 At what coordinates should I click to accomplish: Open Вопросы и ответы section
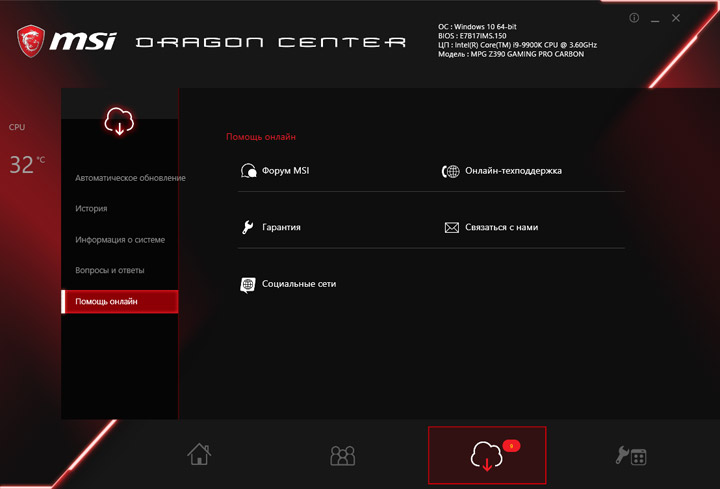pos(110,270)
